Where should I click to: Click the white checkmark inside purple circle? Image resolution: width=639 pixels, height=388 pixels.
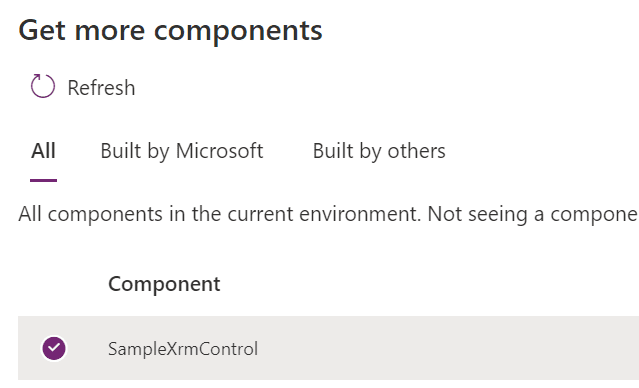point(54,348)
